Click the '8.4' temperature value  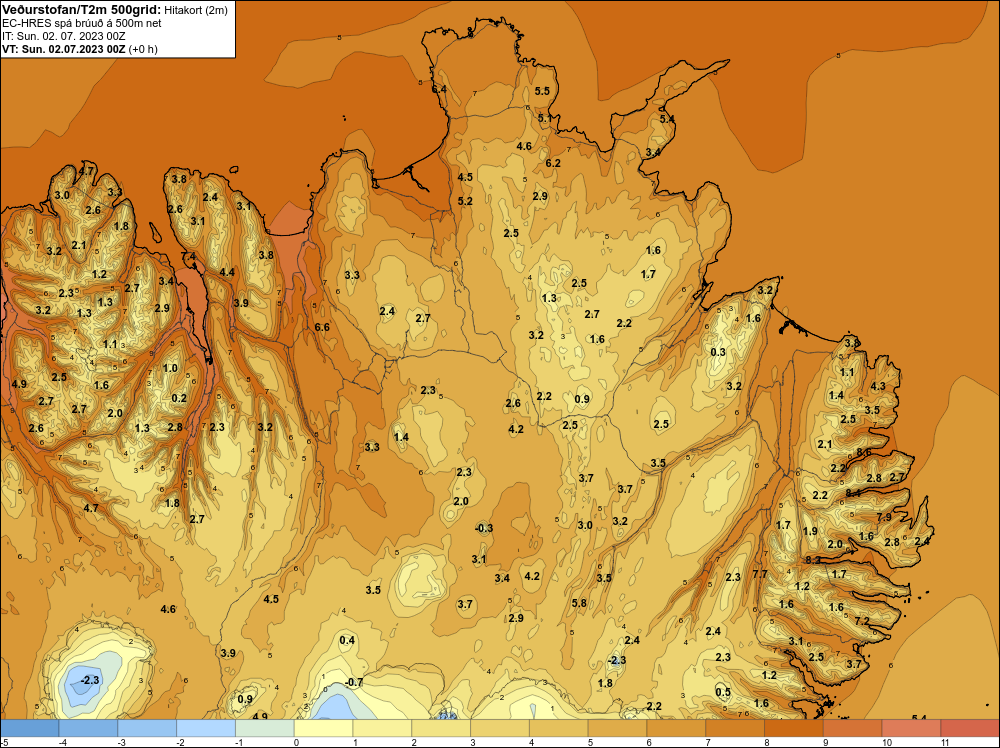pos(853,493)
